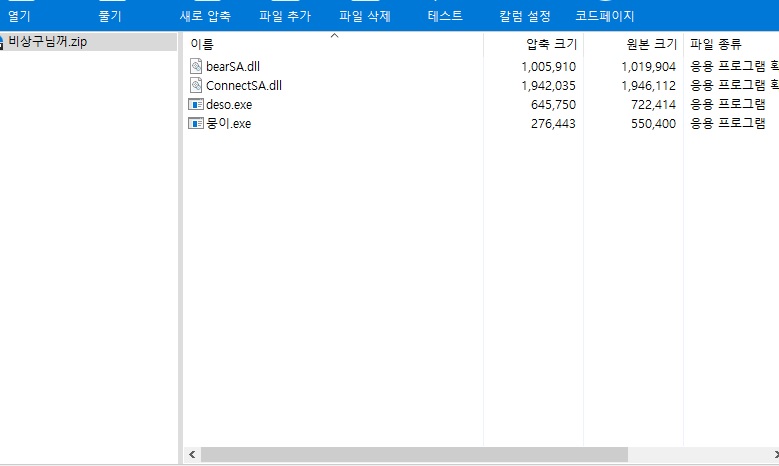This screenshot has width=779, height=466.
Task: Click the bearSA.dll file icon
Action: coord(196,66)
